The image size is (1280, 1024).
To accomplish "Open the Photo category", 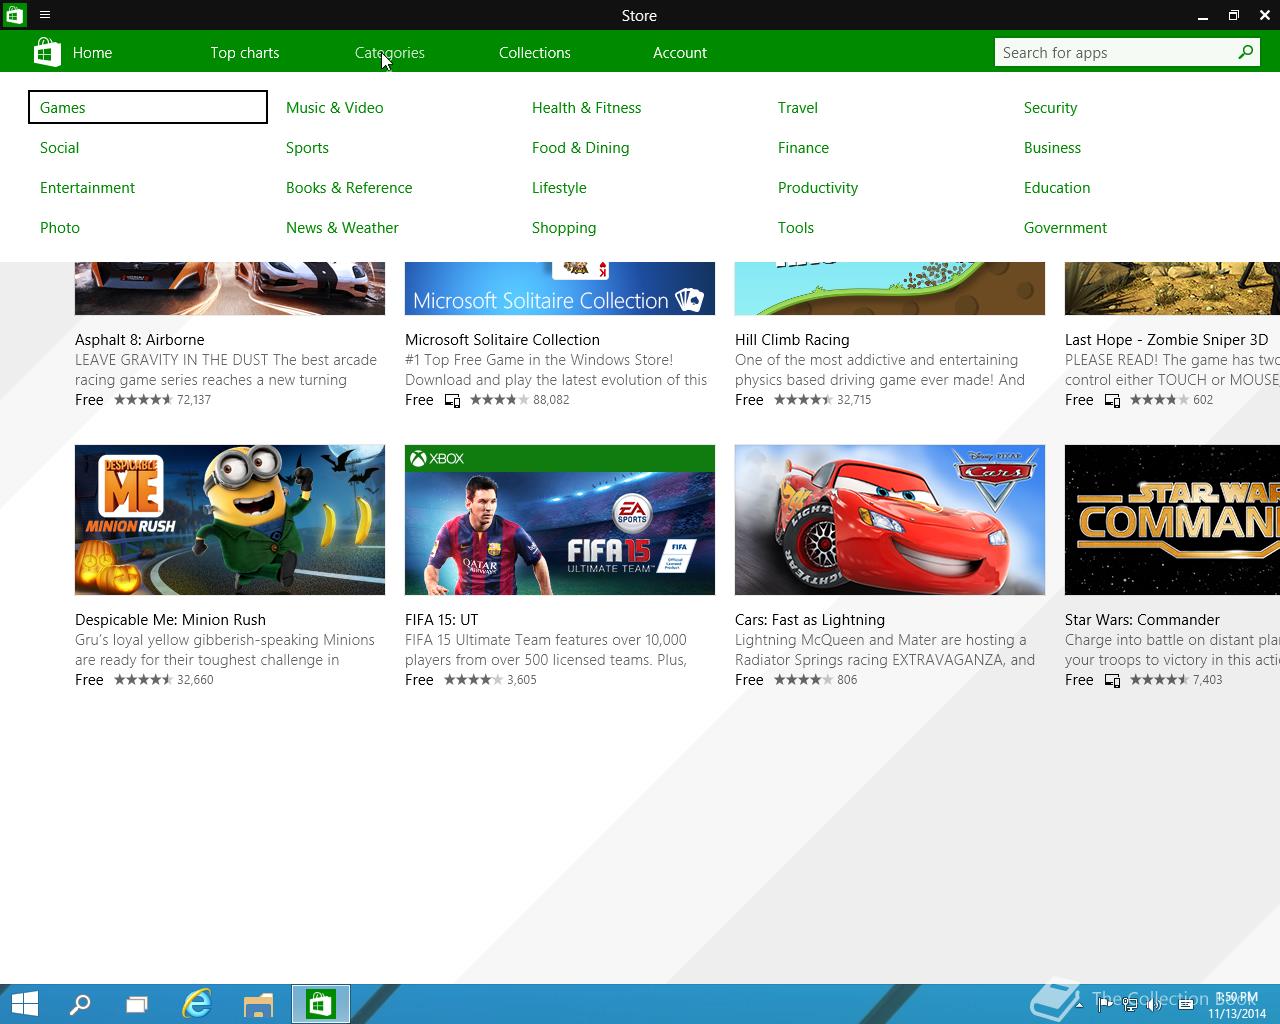I will [x=59, y=228].
